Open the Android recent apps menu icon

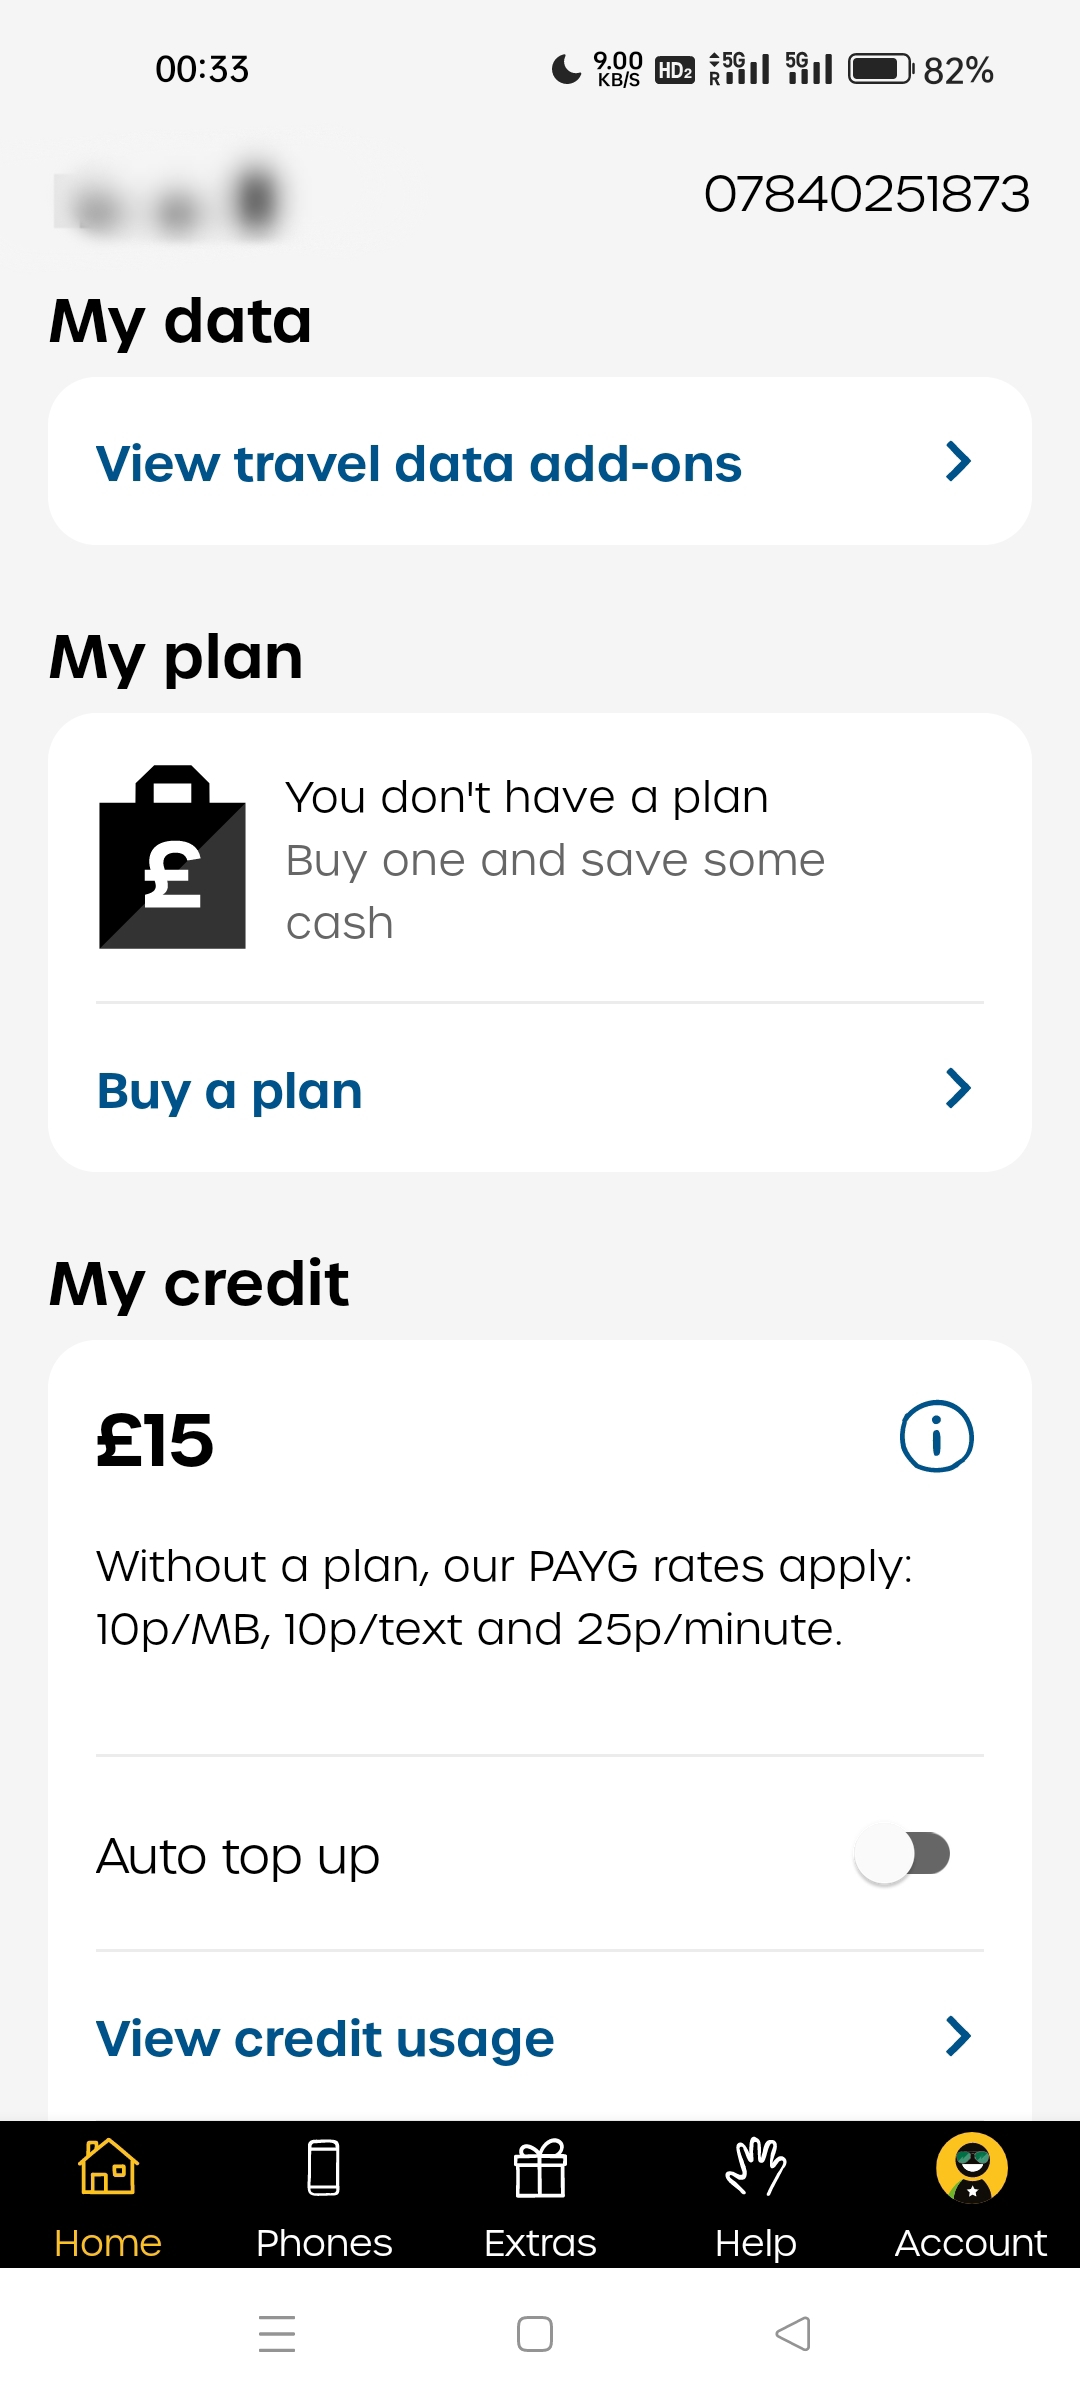[277, 2334]
